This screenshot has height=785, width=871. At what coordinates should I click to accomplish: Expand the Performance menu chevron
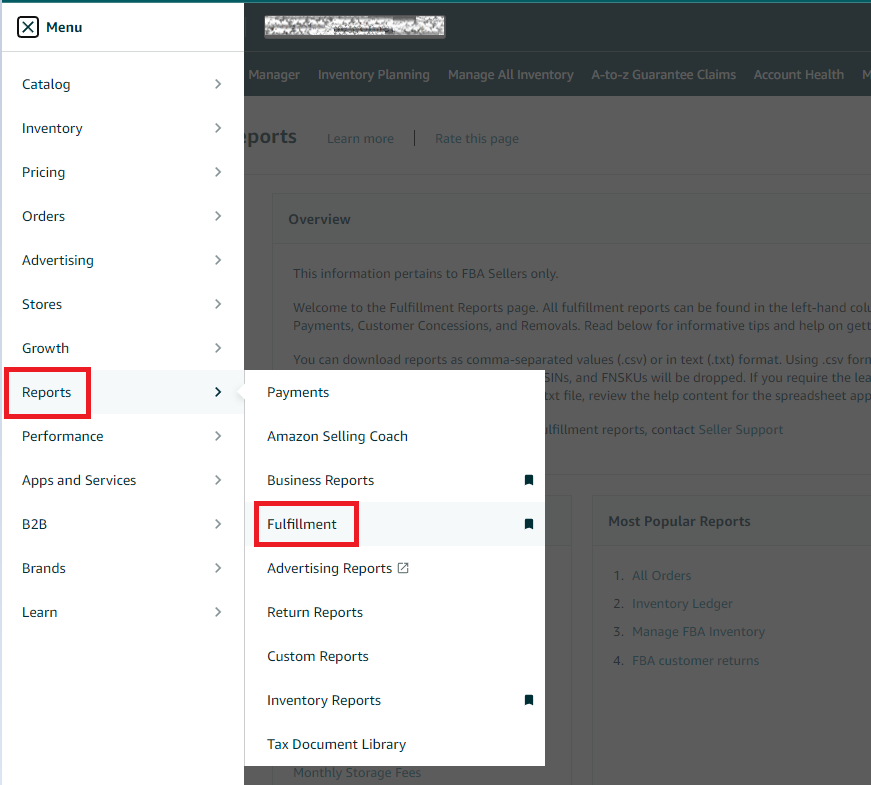click(218, 436)
